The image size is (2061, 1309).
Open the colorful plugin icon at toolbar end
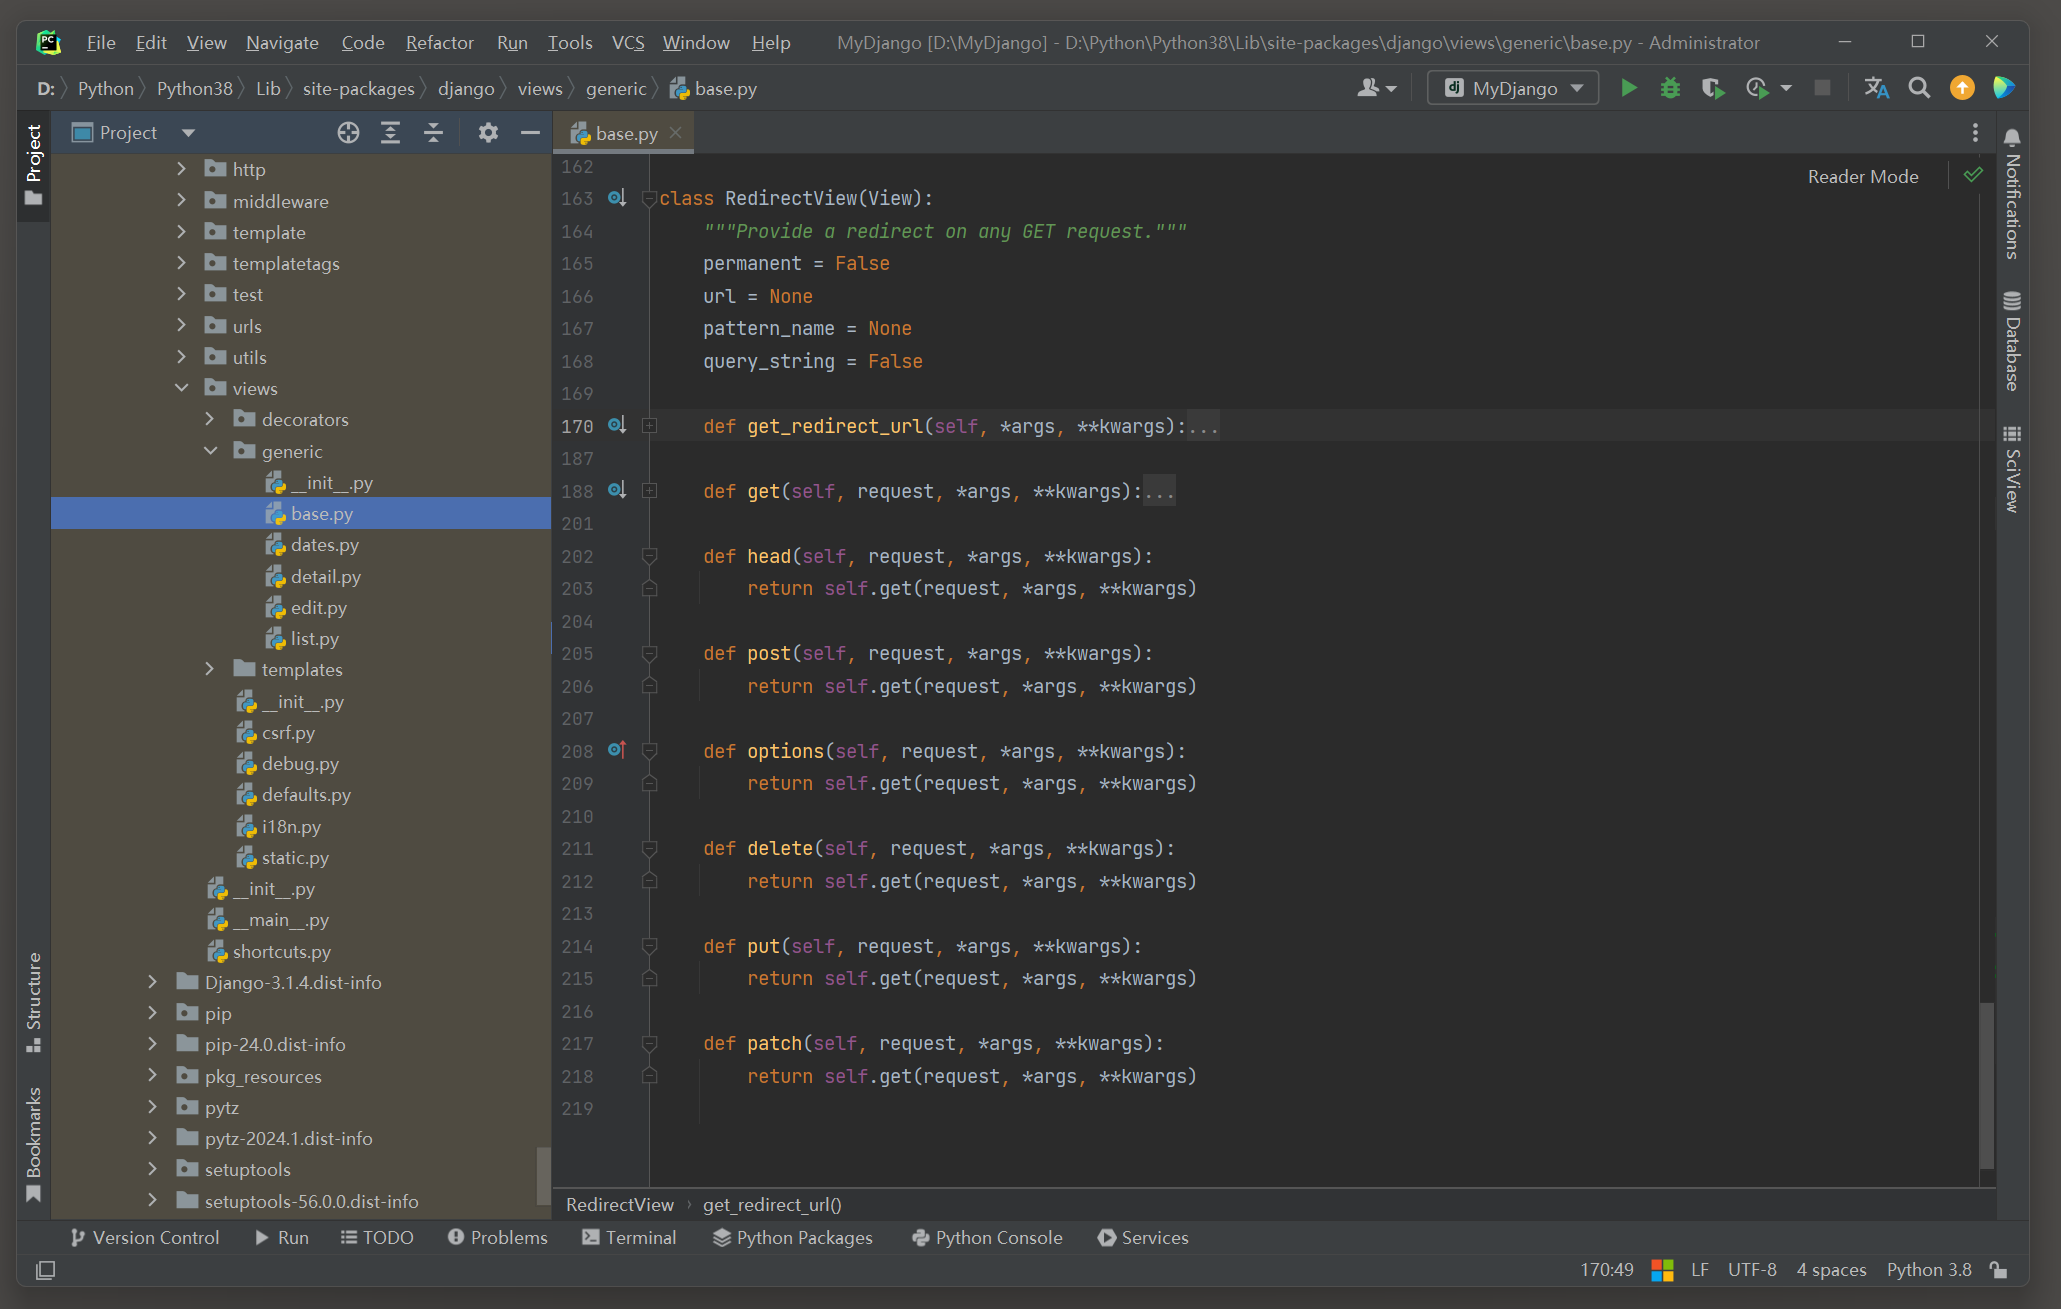[x=2003, y=88]
